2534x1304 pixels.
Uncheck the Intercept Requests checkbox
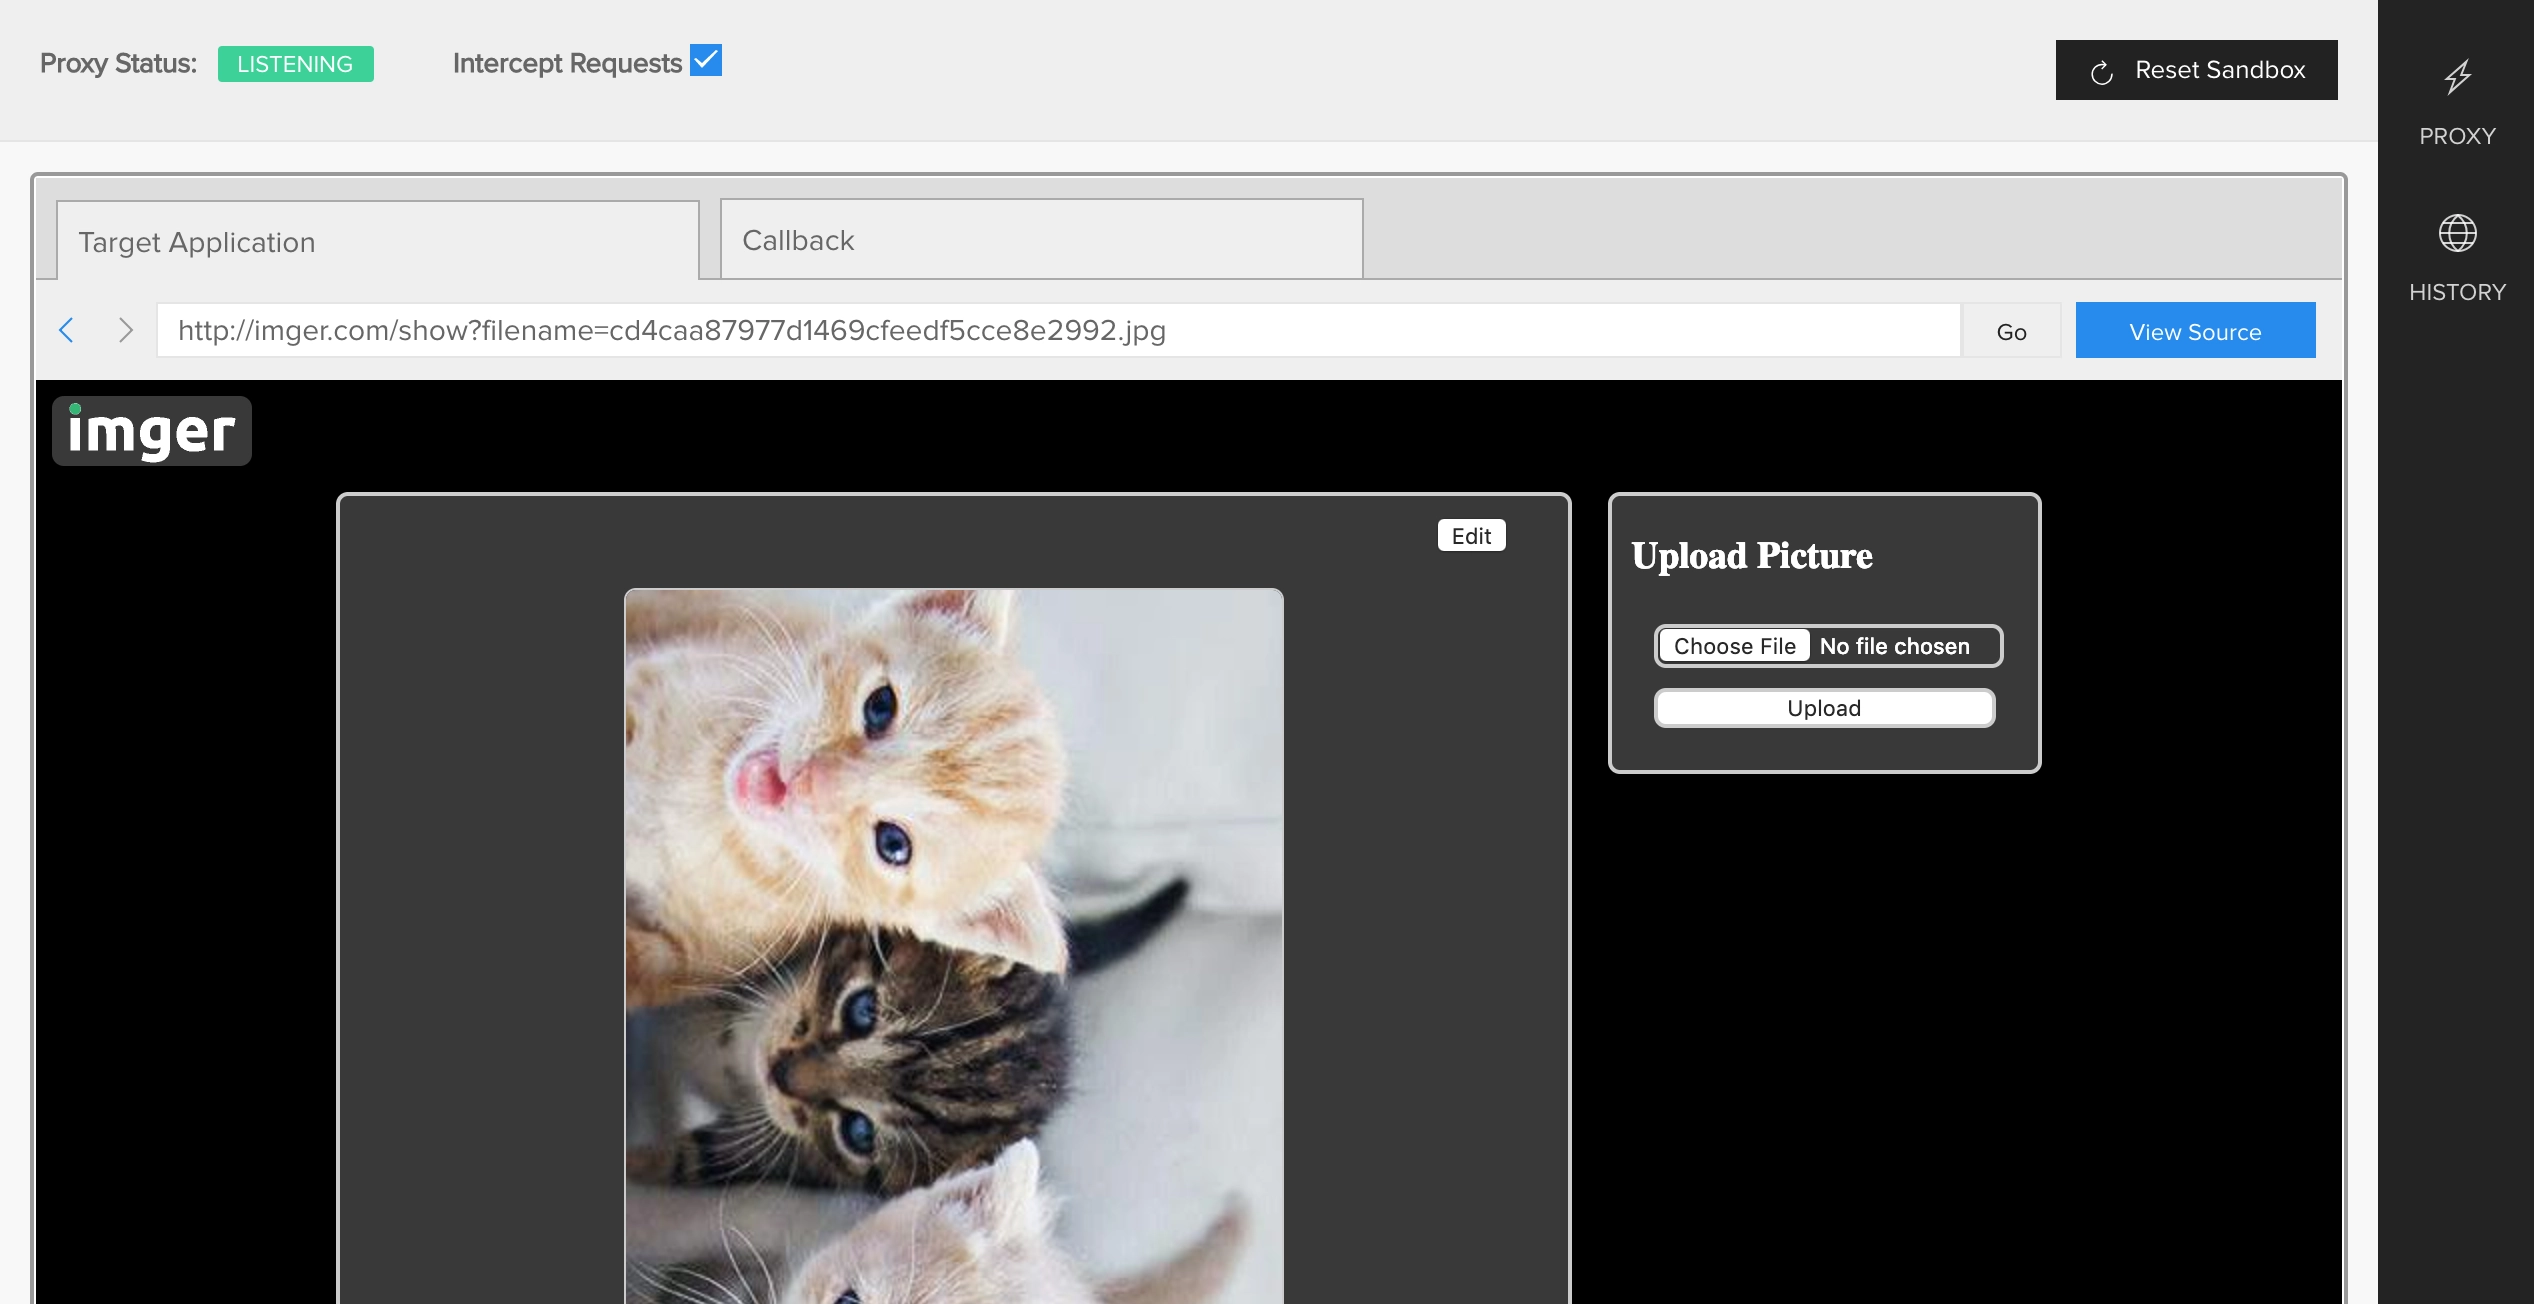pyautogui.click(x=706, y=61)
